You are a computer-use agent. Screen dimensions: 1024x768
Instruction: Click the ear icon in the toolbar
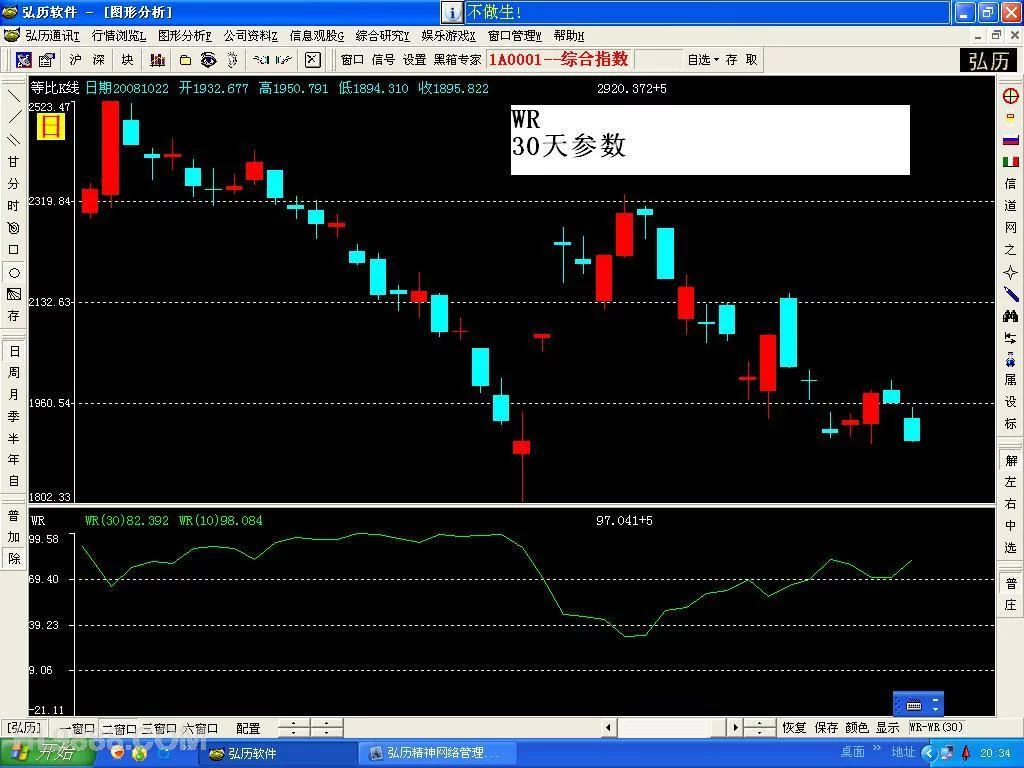[x=232, y=60]
